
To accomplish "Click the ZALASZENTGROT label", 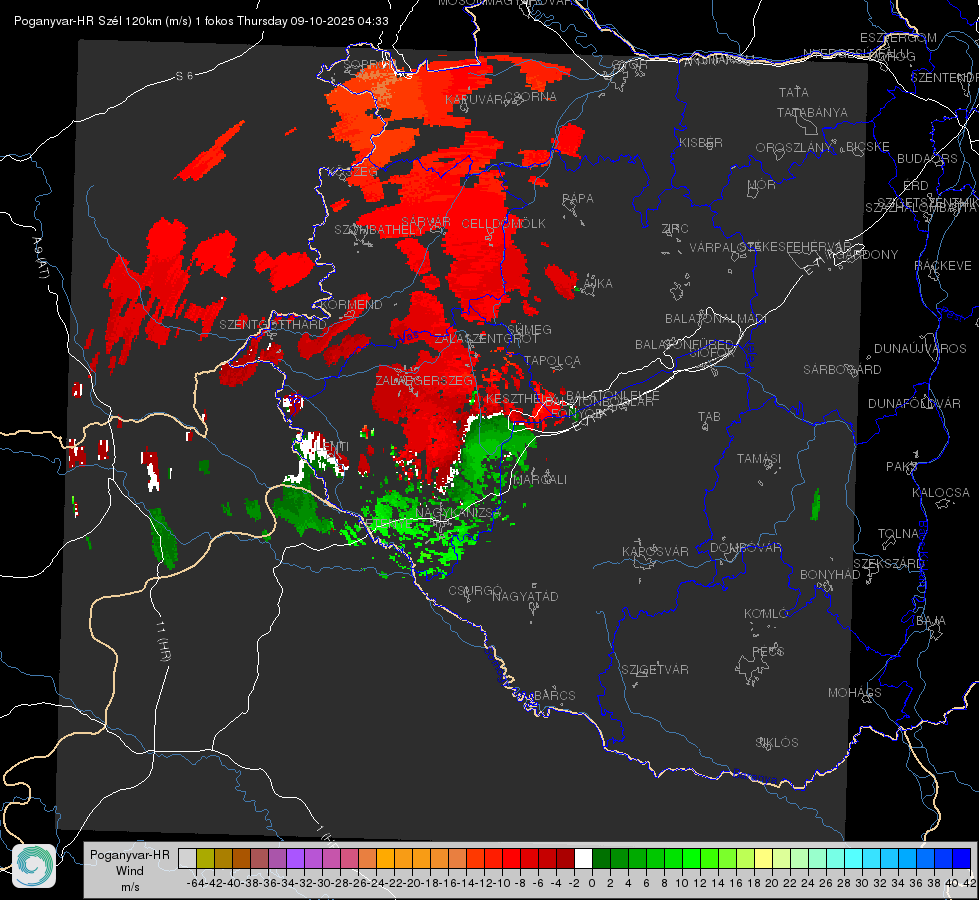I will (x=486, y=339).
